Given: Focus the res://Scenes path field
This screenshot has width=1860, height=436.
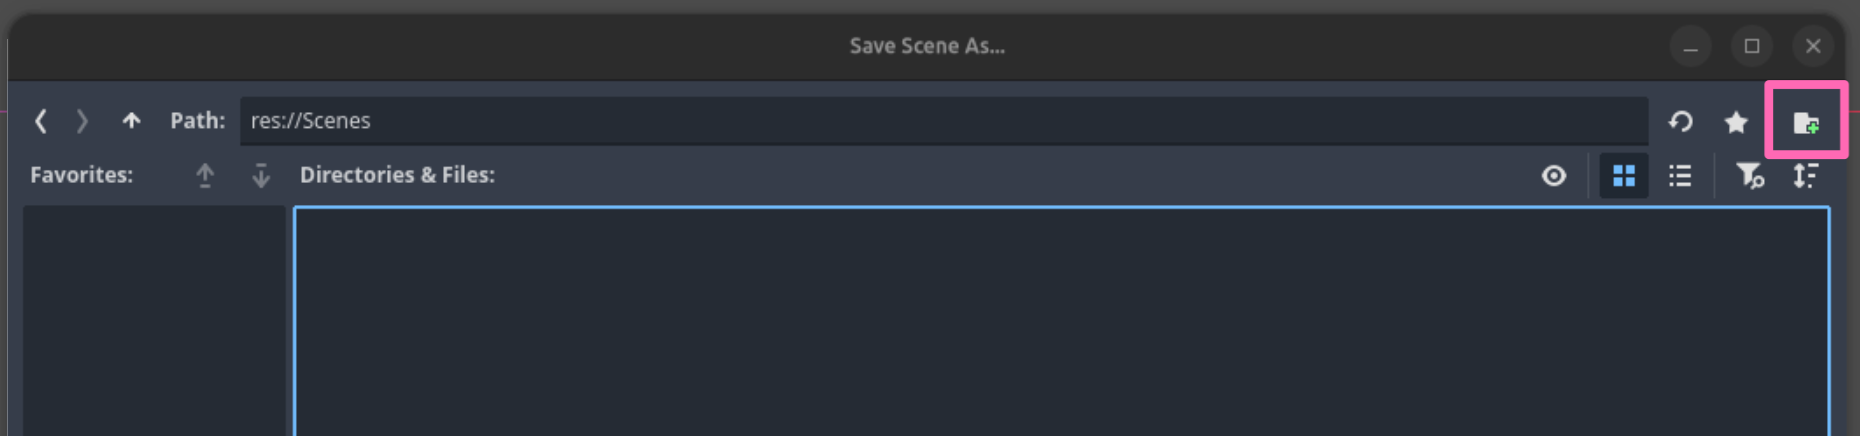Looking at the screenshot, I should (944, 121).
